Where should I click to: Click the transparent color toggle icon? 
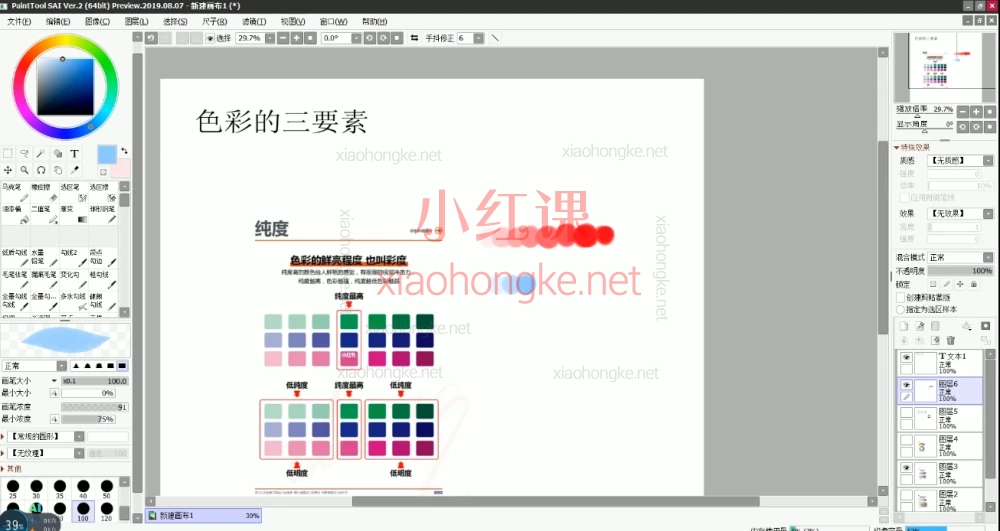pyautogui.click(x=103, y=172)
